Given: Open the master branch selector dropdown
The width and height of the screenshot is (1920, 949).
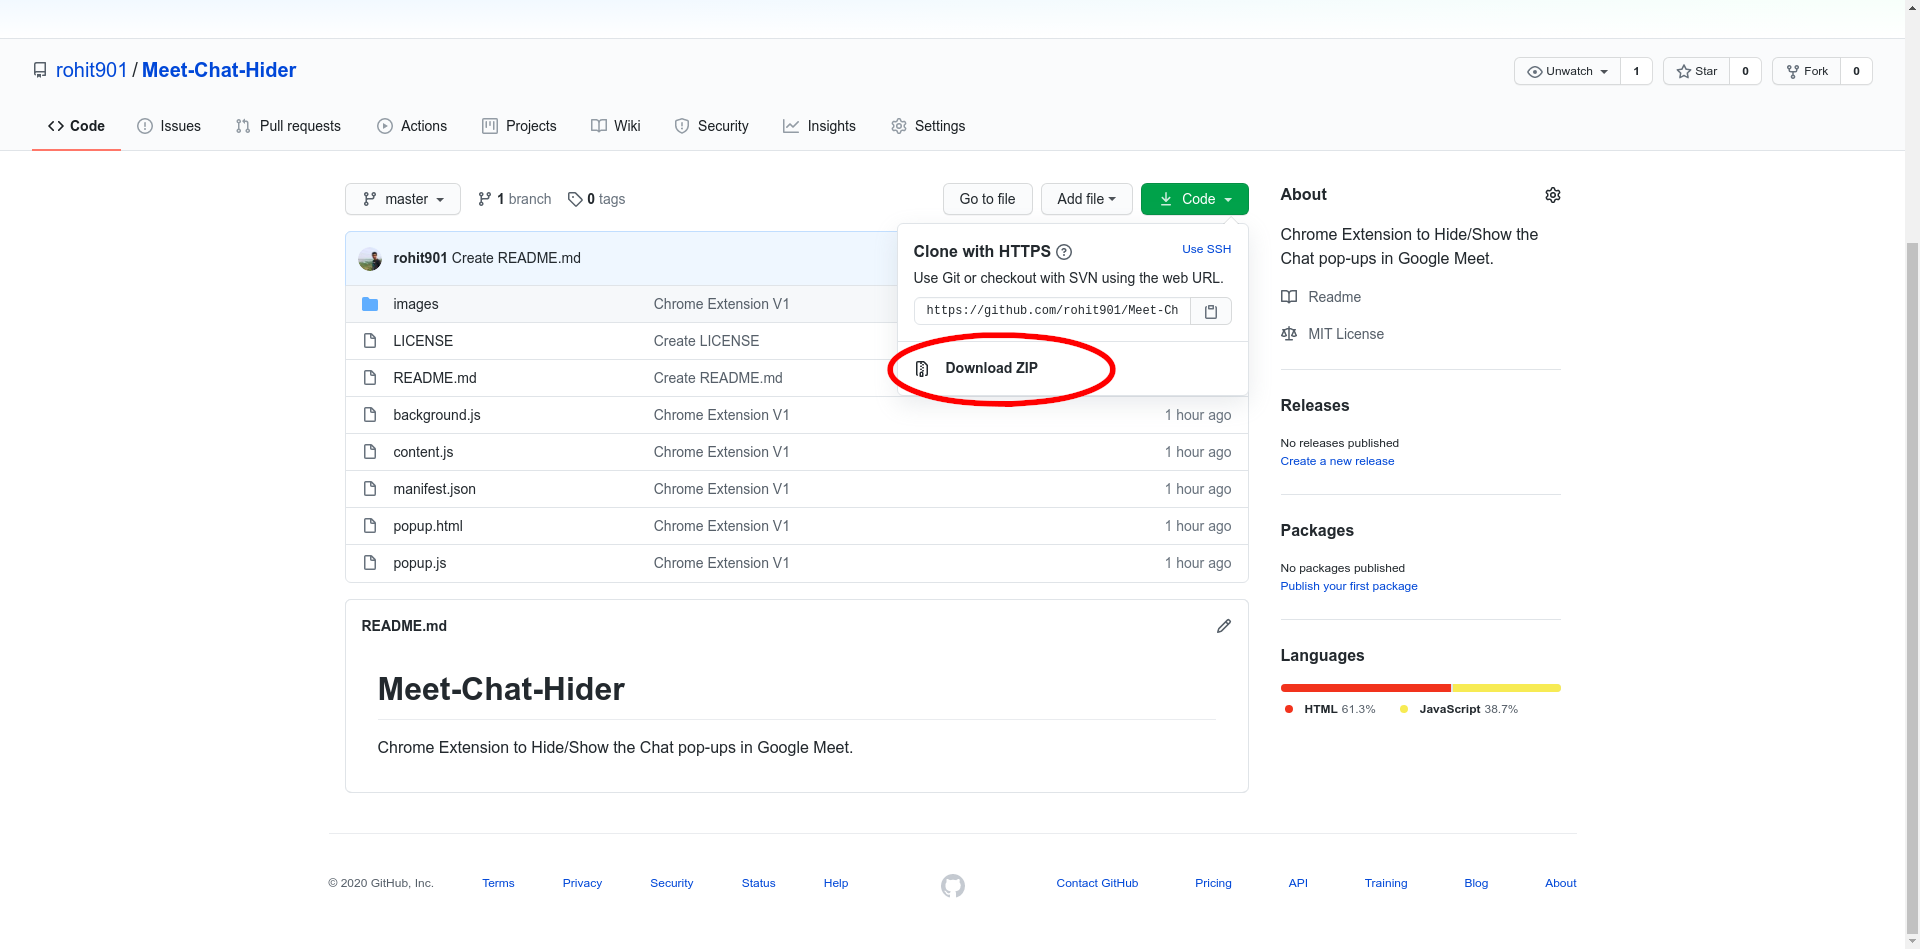Looking at the screenshot, I should [x=403, y=199].
